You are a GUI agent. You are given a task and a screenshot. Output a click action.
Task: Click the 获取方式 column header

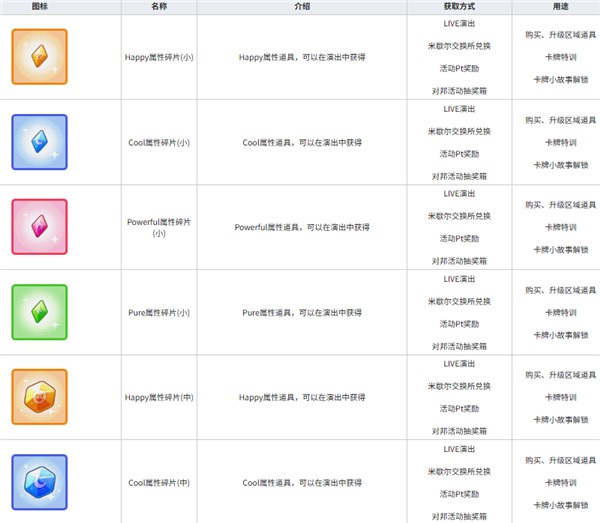click(x=459, y=7)
